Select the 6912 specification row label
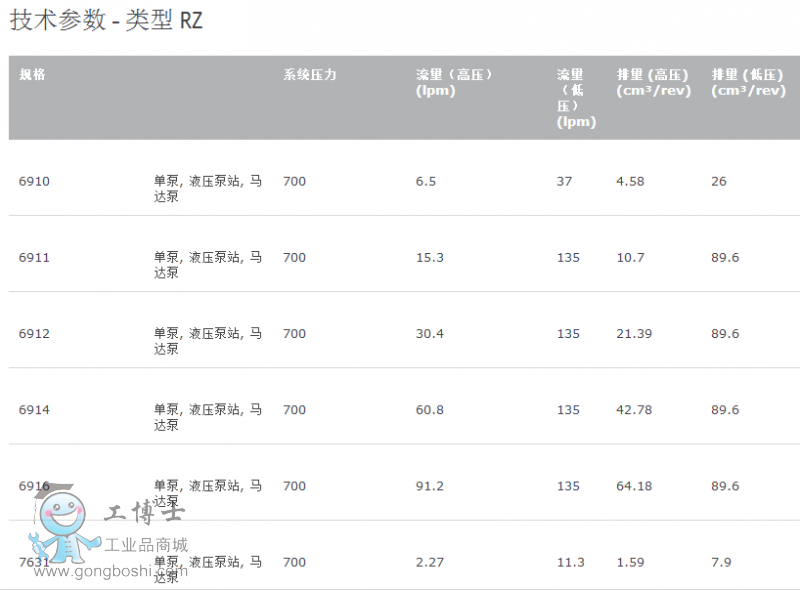The height and width of the screenshot is (590, 800). point(34,334)
